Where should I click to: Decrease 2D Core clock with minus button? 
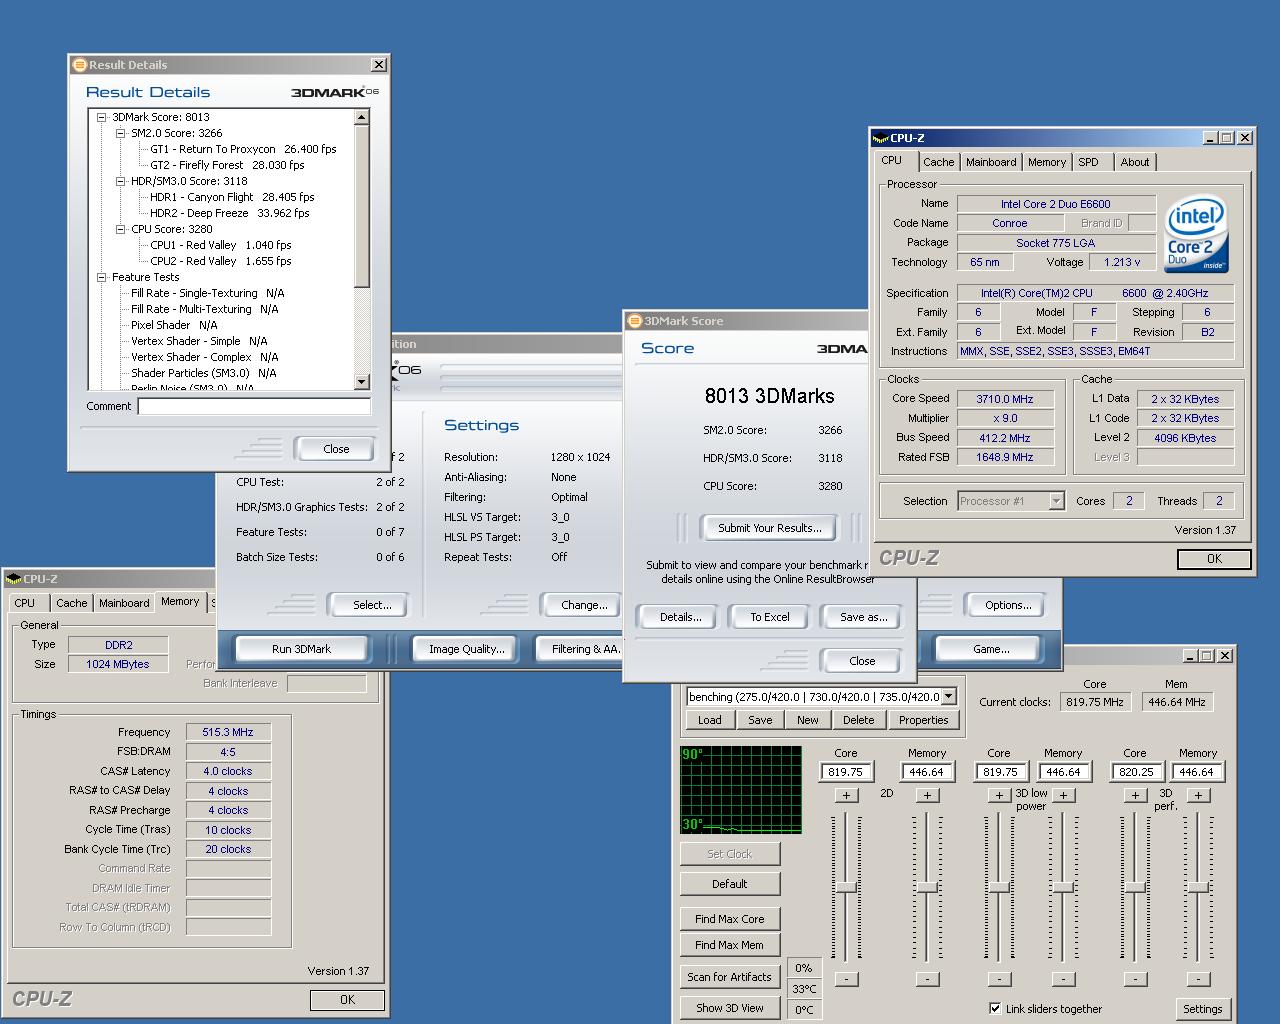click(846, 979)
